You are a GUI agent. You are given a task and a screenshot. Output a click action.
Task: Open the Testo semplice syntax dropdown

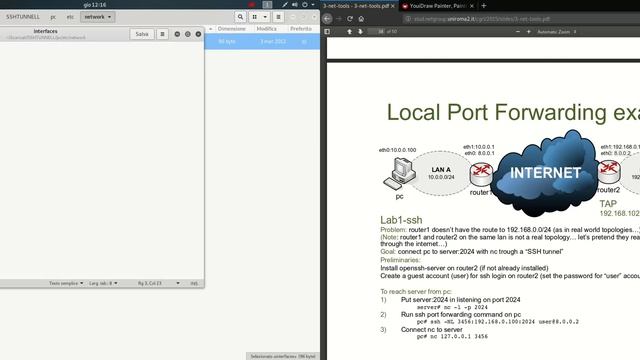(x=66, y=283)
